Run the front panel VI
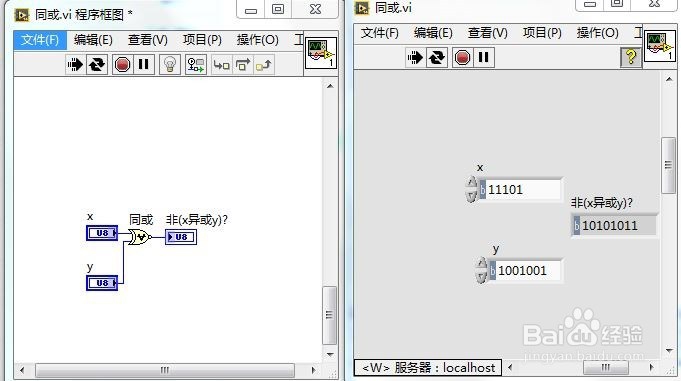This screenshot has height=381, width=681. tap(416, 57)
